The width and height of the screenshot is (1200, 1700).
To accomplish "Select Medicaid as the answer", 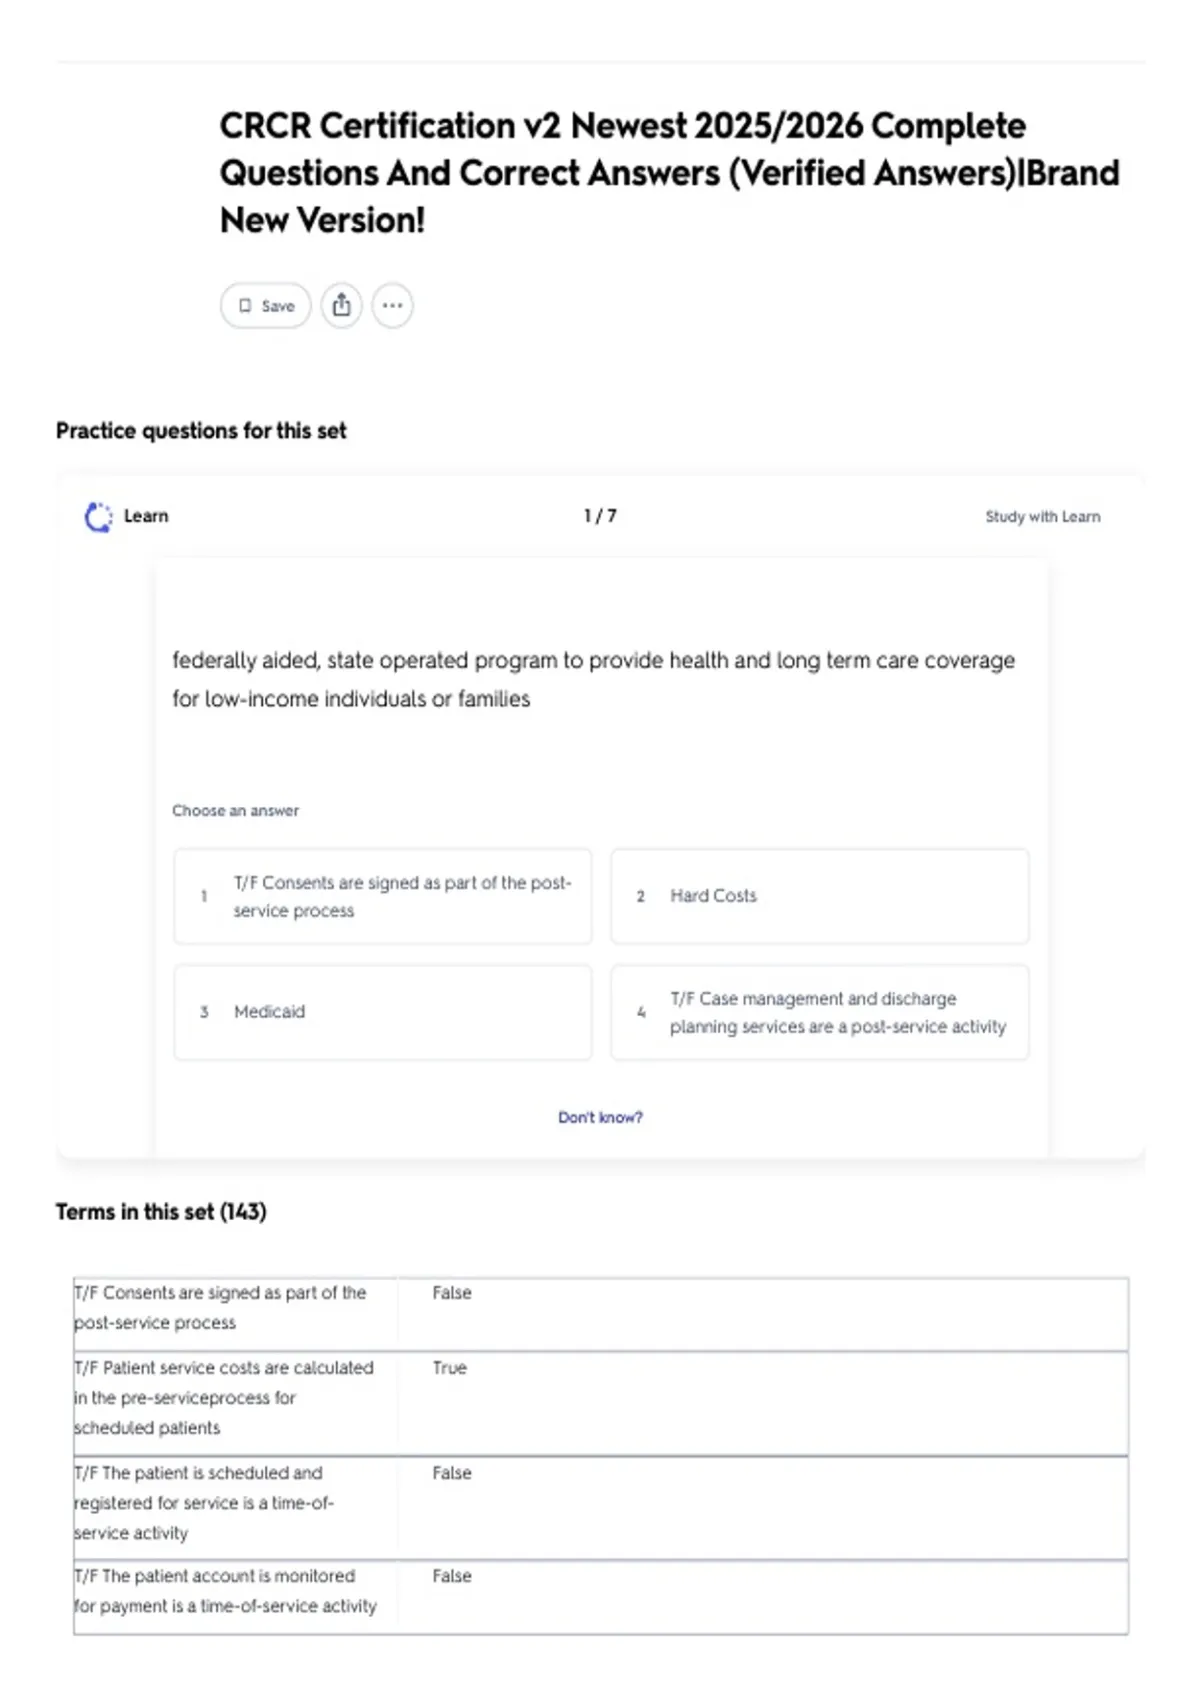I will pyautogui.click(x=383, y=1012).
